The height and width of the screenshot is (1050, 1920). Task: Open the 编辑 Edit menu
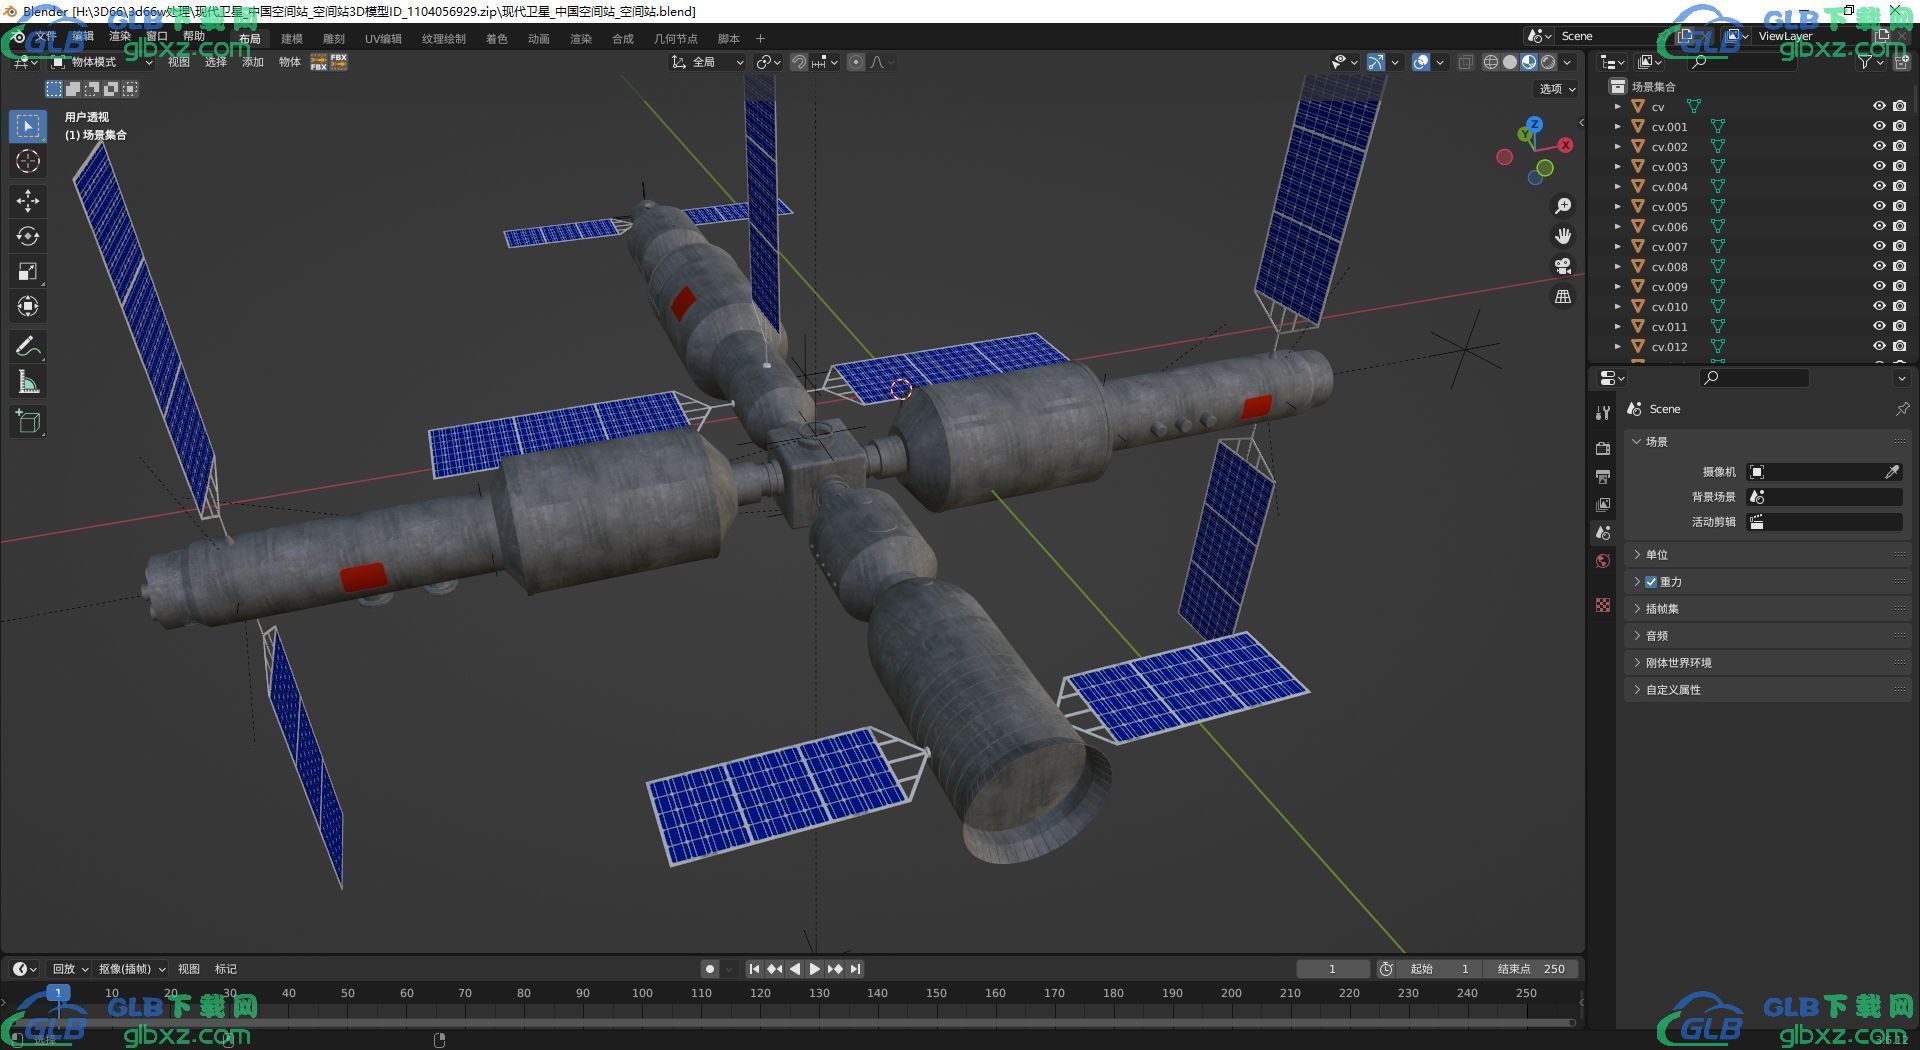tap(83, 37)
